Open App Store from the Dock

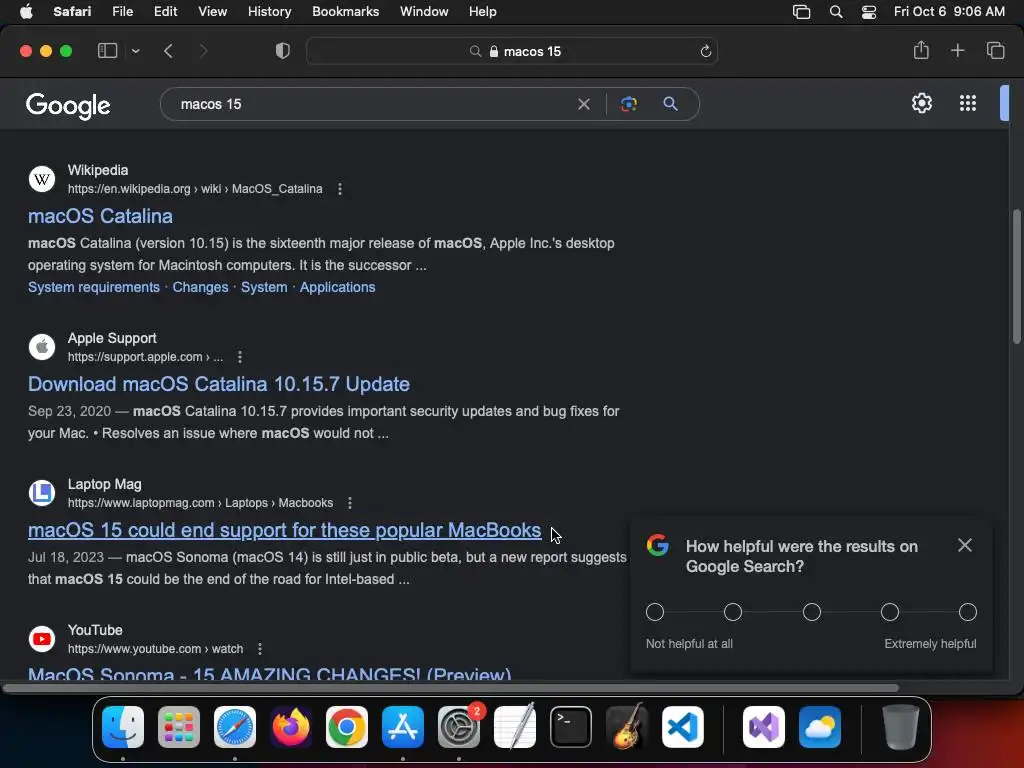click(403, 727)
